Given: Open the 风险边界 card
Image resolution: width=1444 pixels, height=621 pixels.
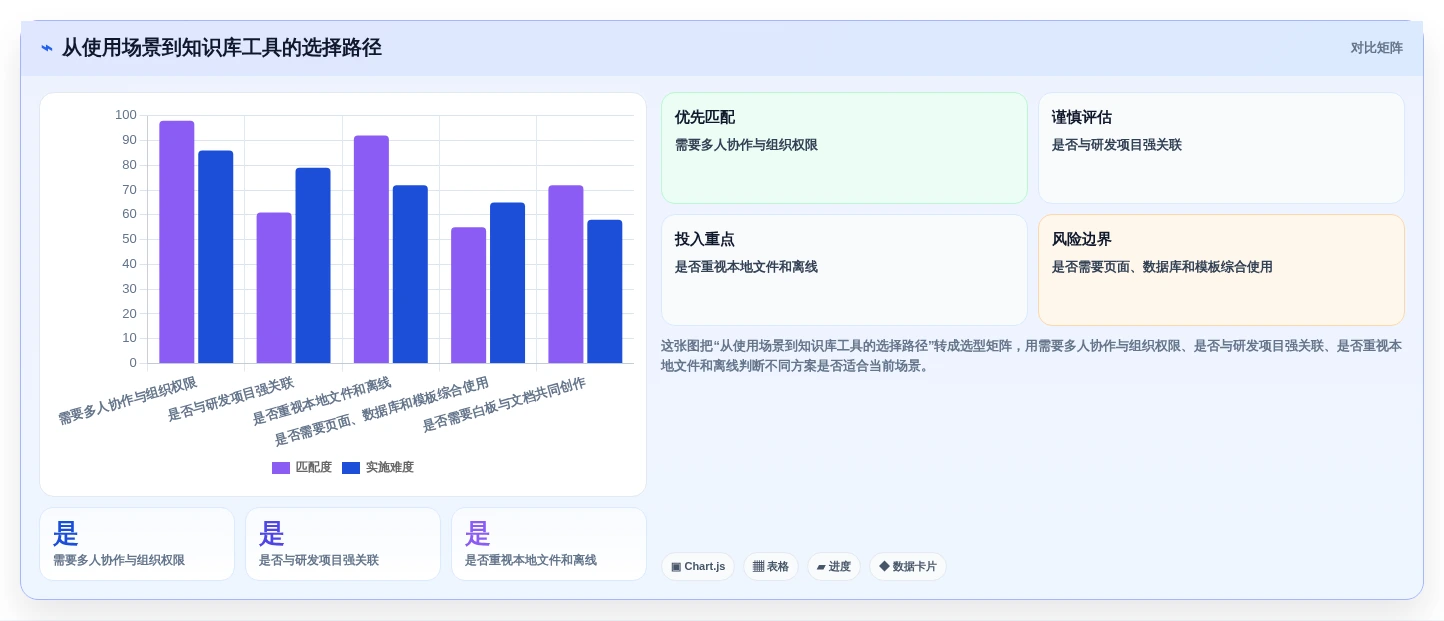Looking at the screenshot, I should pyautogui.click(x=1221, y=270).
